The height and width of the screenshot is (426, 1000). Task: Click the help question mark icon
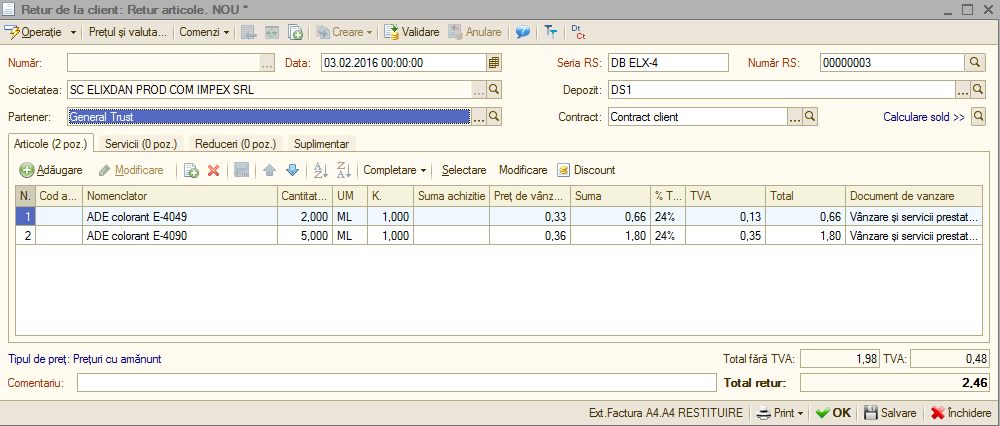pyautogui.click(x=523, y=32)
